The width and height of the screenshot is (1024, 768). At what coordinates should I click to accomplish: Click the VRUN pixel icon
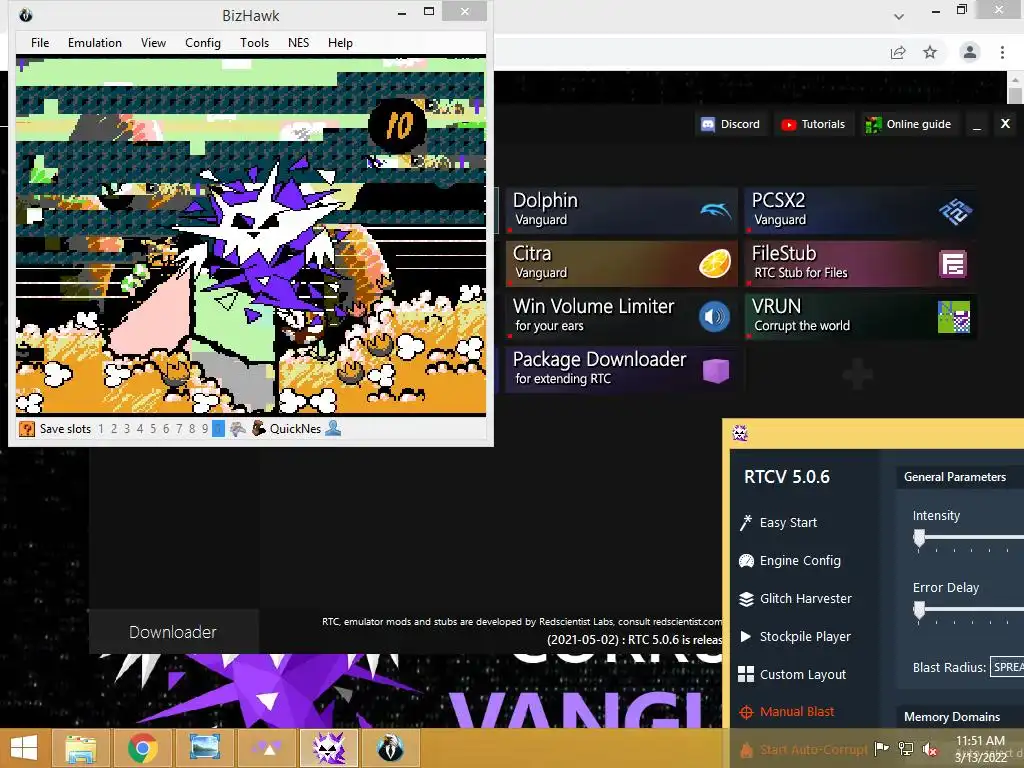click(953, 317)
